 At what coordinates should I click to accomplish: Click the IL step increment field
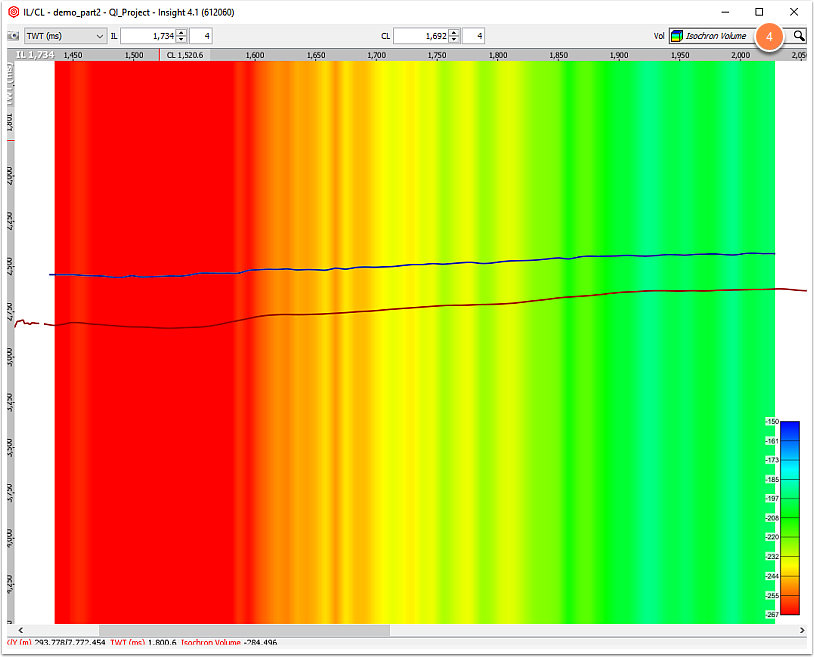click(x=201, y=36)
